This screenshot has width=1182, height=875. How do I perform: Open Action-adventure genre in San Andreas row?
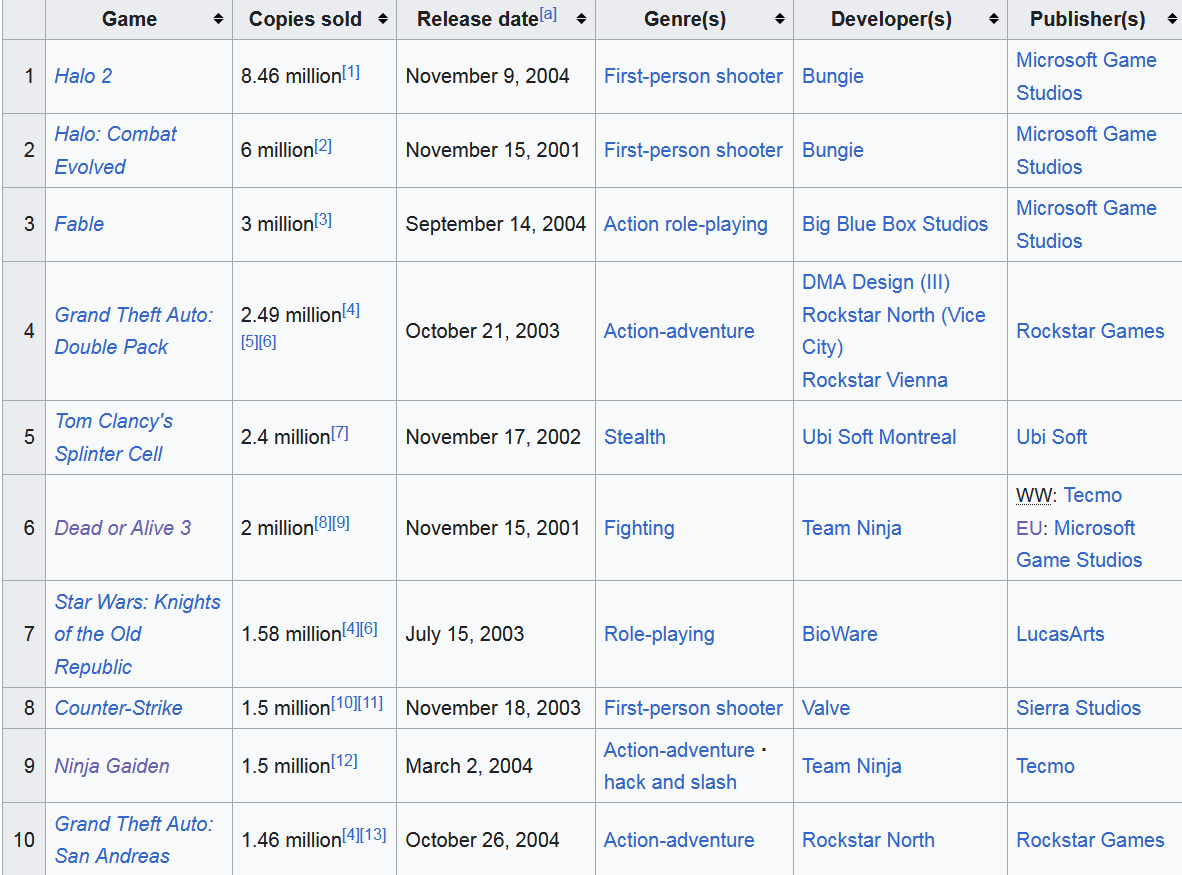click(x=679, y=840)
